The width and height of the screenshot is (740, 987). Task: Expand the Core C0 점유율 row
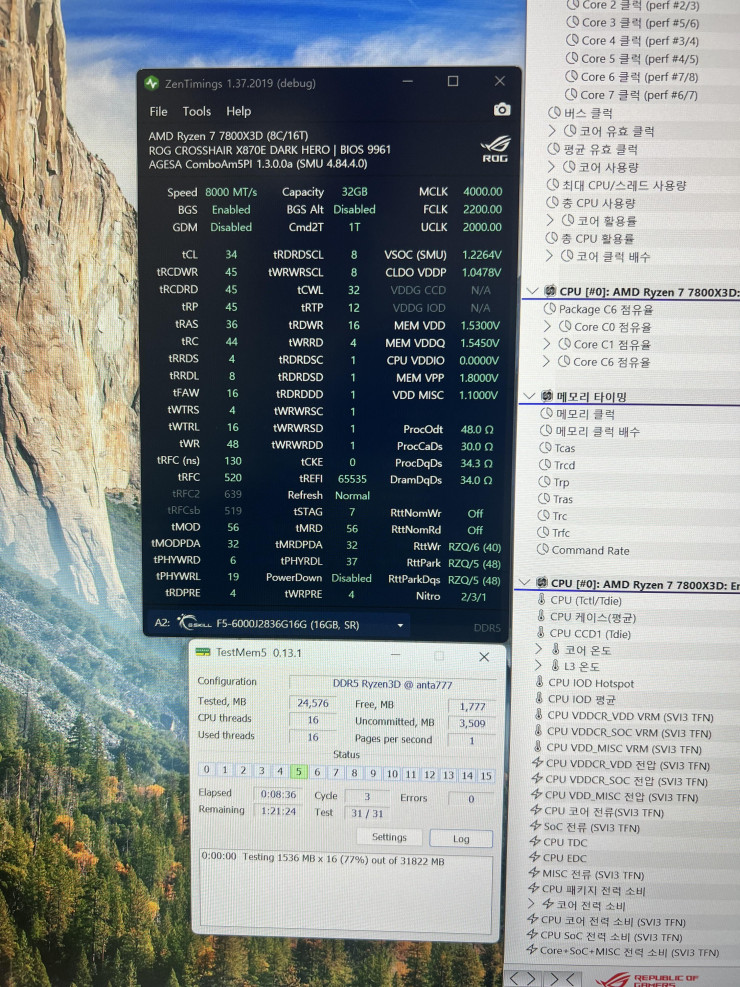(547, 327)
